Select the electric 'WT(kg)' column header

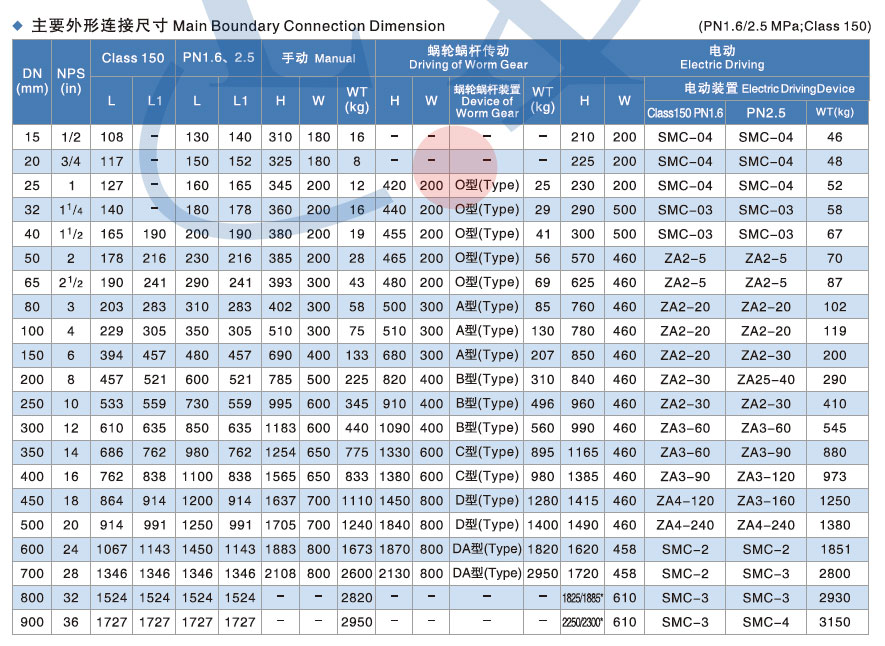834,113
